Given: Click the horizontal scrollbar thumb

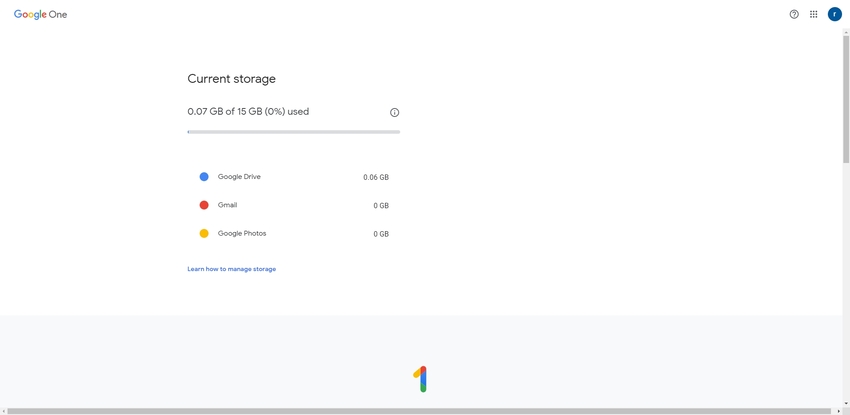Looking at the screenshot, I should click(418, 411).
